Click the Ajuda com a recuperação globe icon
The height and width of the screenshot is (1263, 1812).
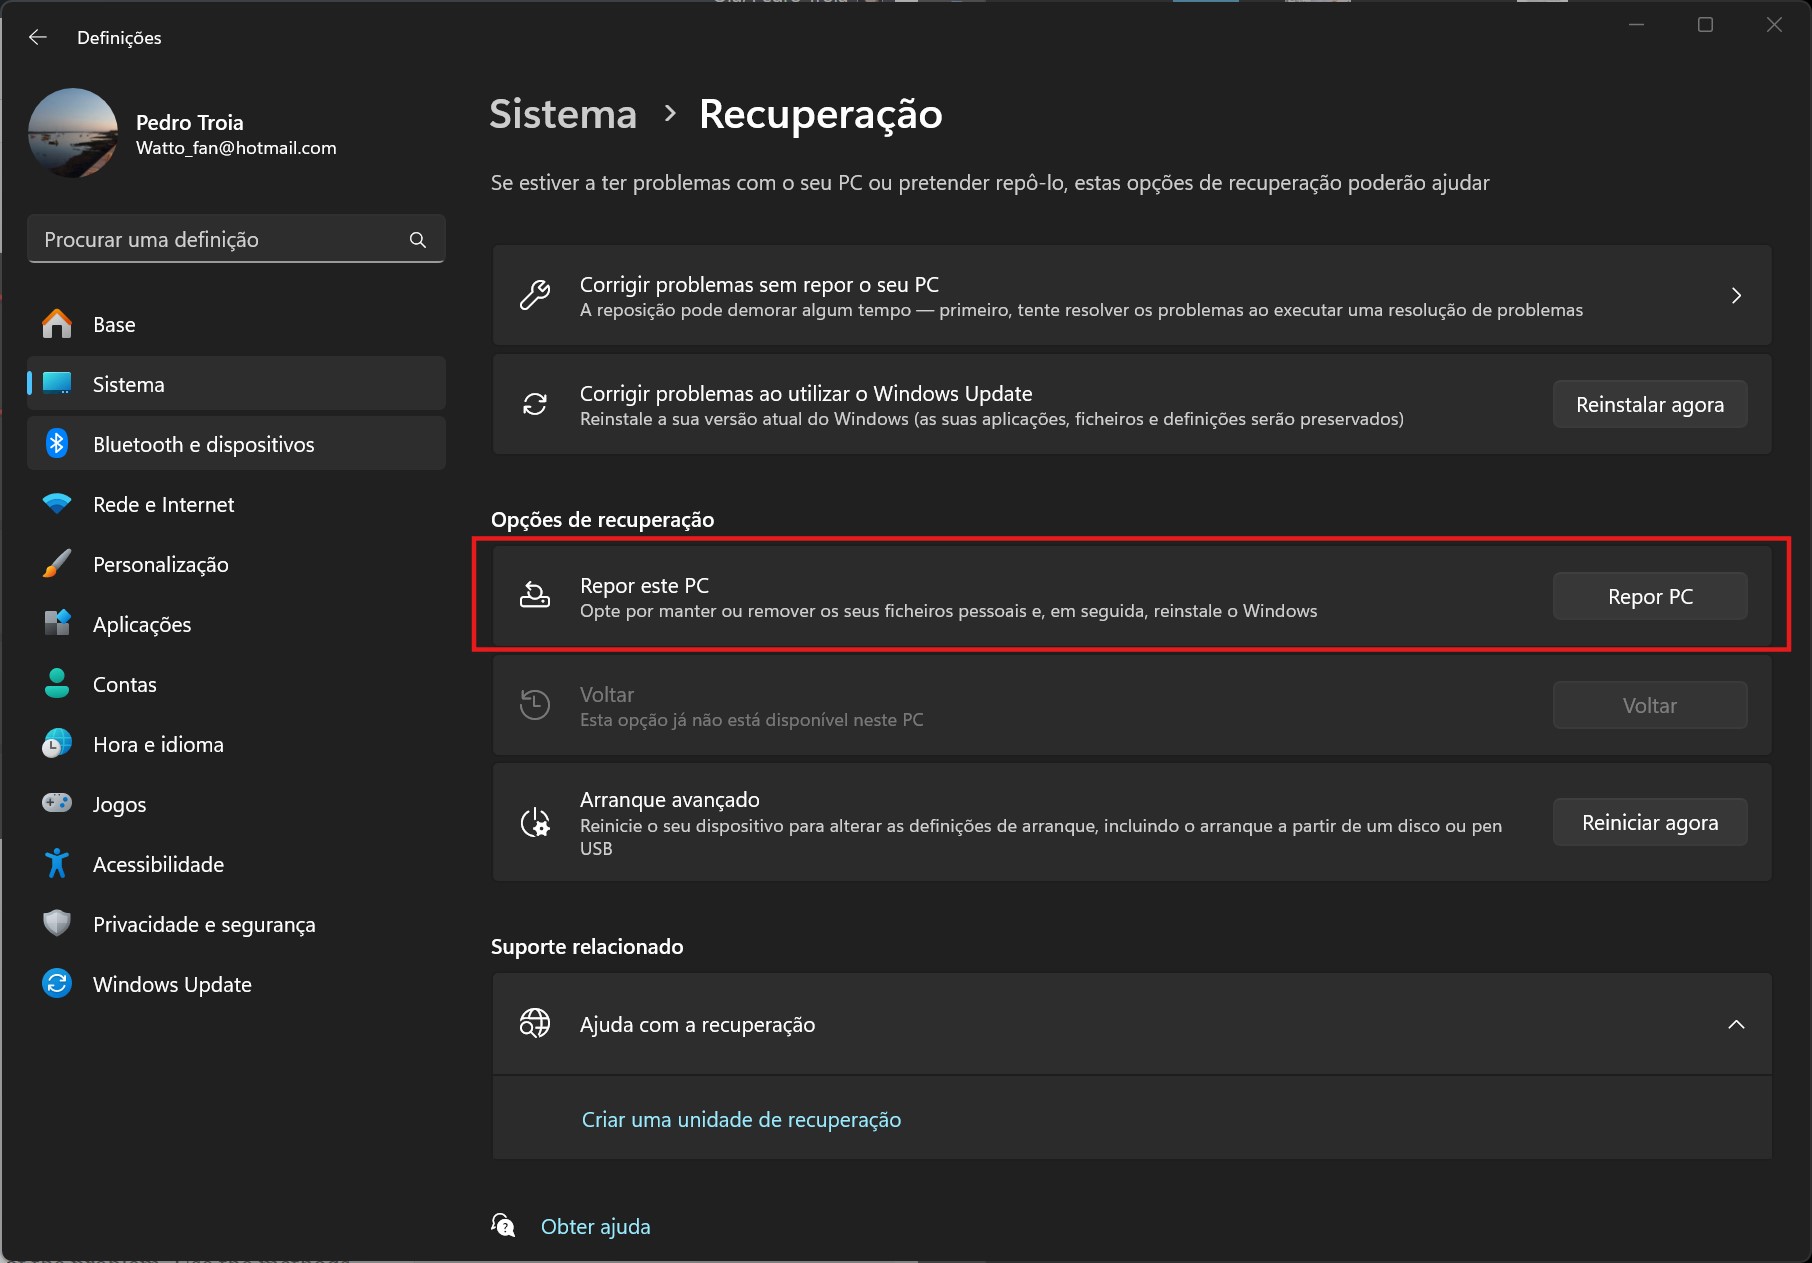coord(535,1024)
